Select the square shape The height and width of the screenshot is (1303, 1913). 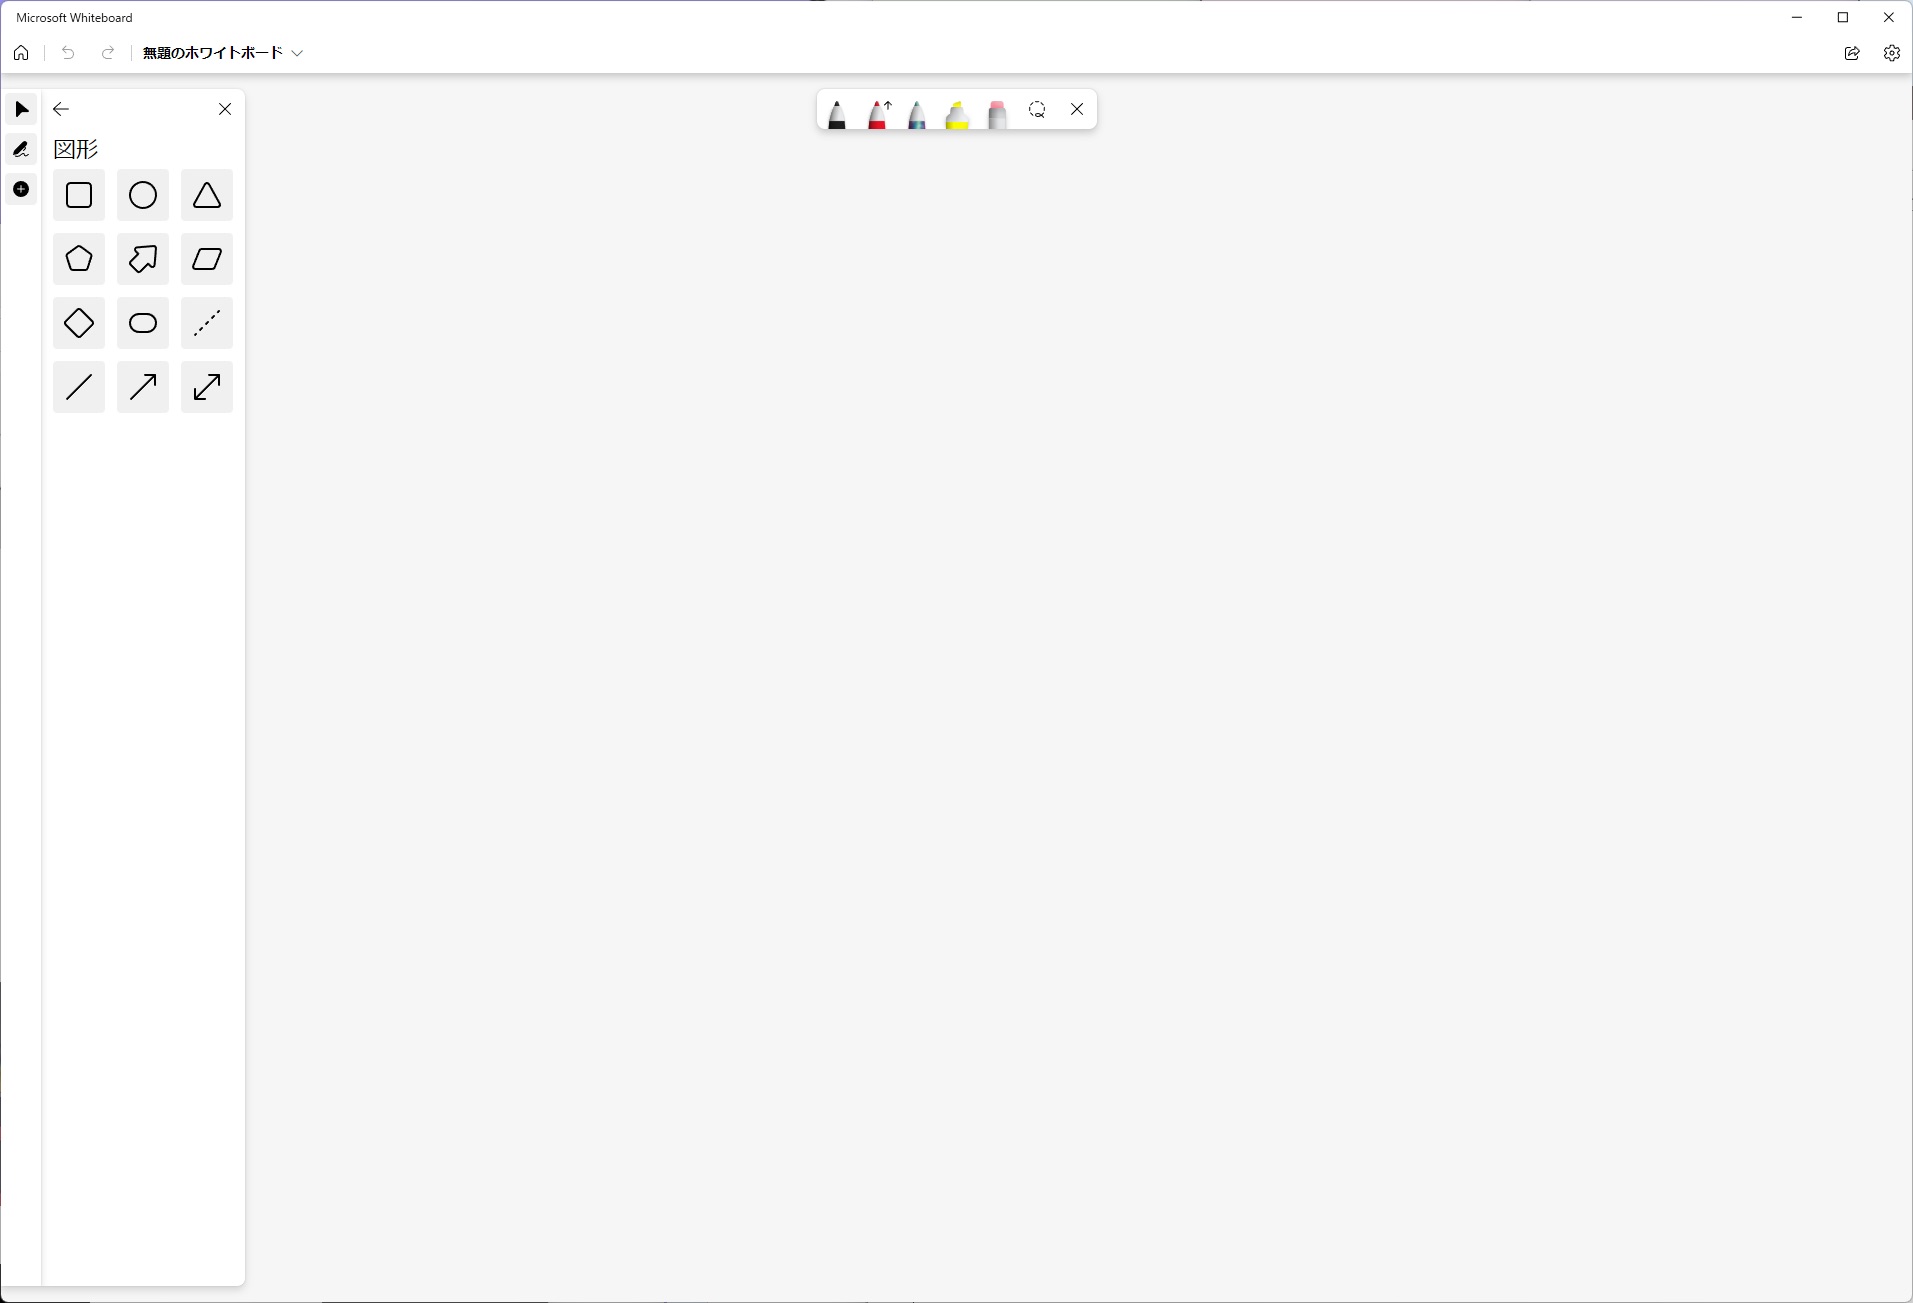[79, 195]
